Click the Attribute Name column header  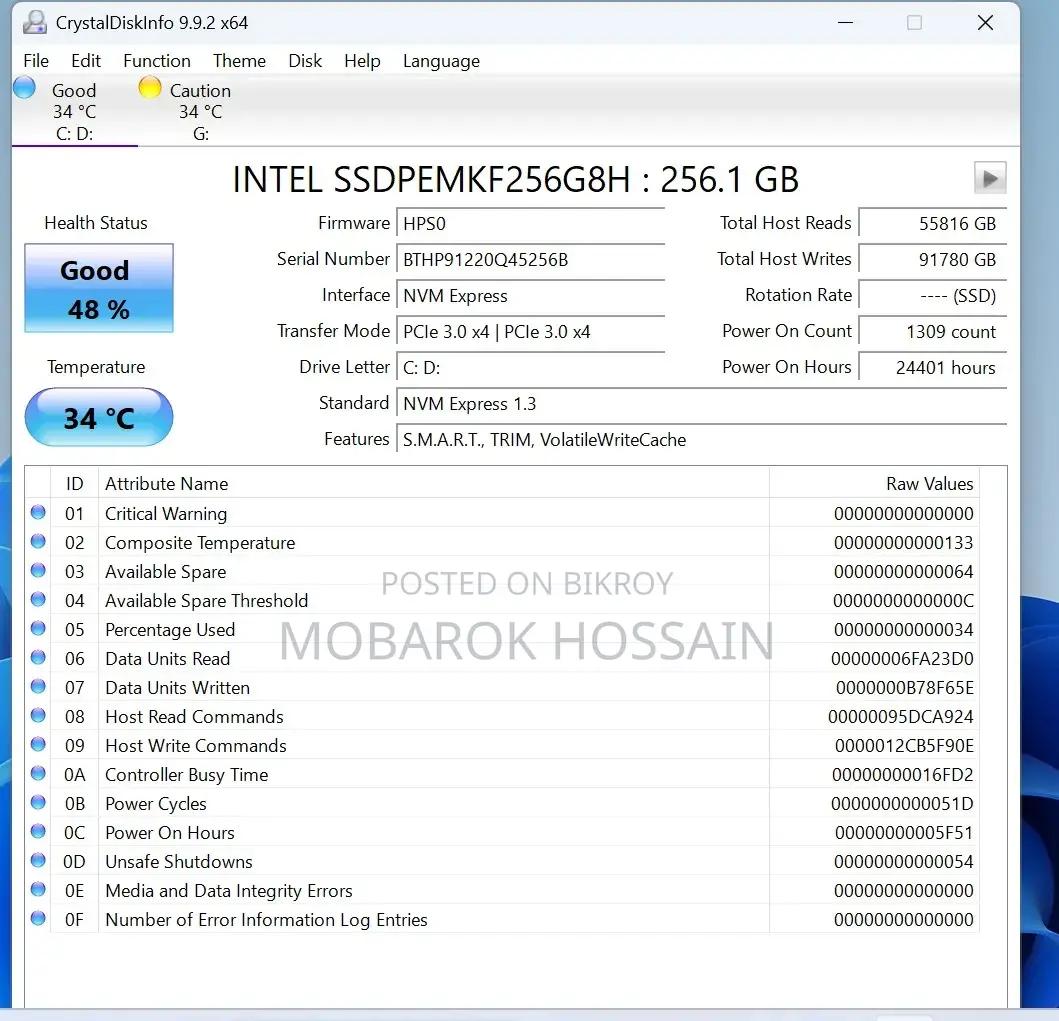pos(434,483)
